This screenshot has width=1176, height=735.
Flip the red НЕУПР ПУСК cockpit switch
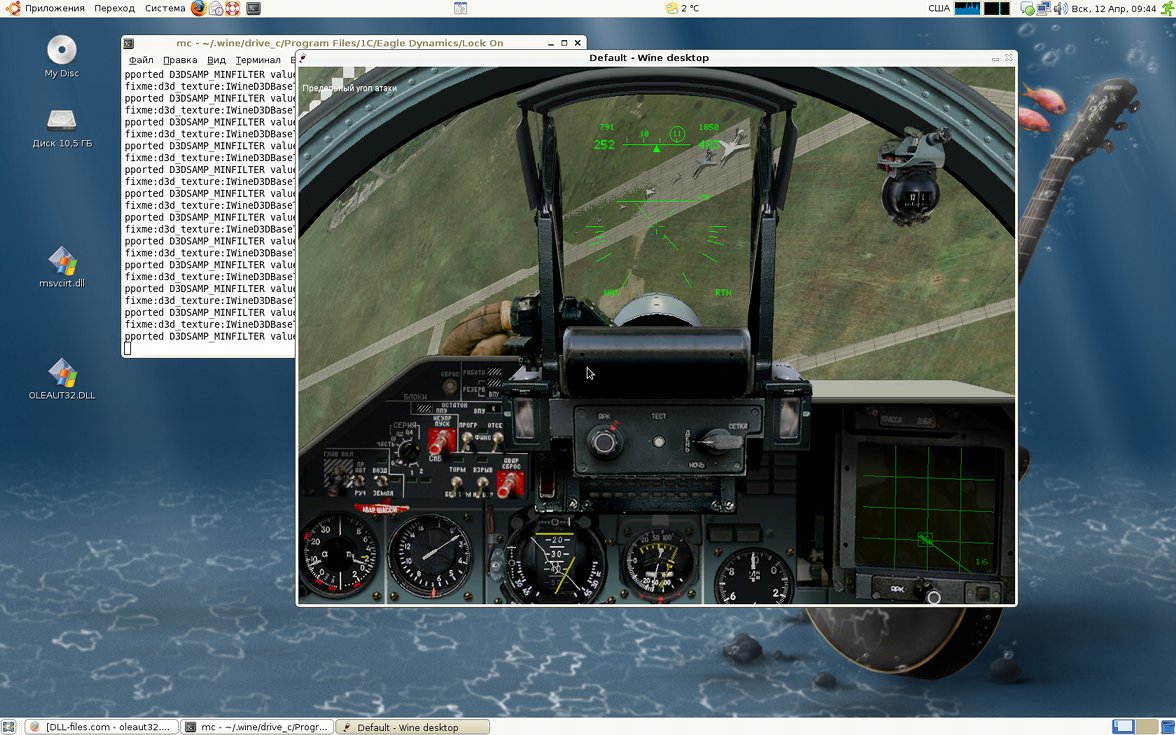pos(442,439)
